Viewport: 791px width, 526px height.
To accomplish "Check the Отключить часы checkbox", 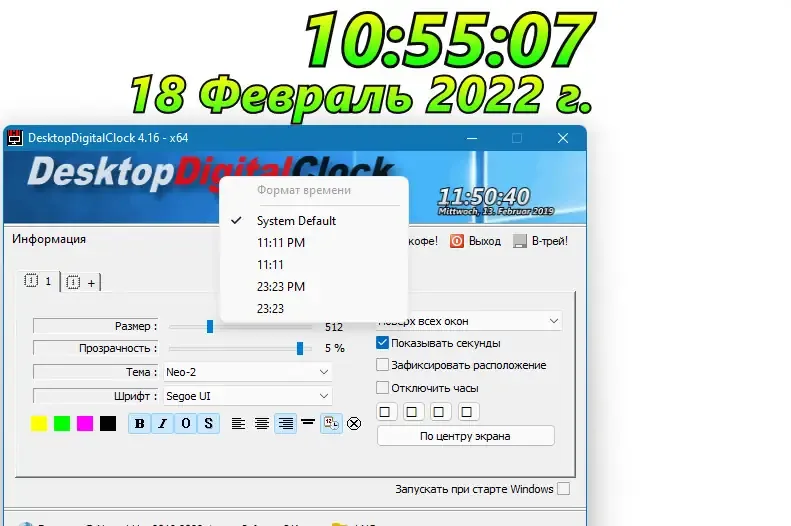I will 382,387.
